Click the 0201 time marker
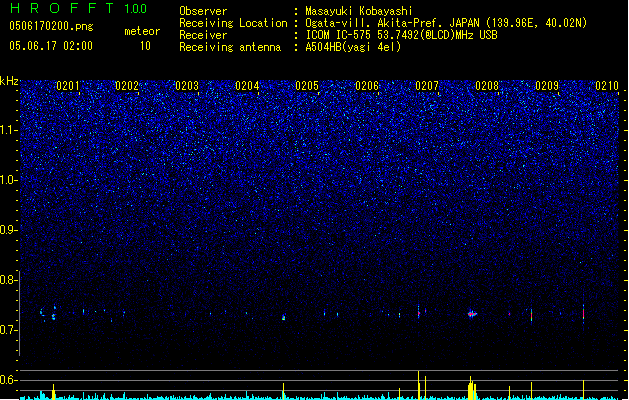 68,86
